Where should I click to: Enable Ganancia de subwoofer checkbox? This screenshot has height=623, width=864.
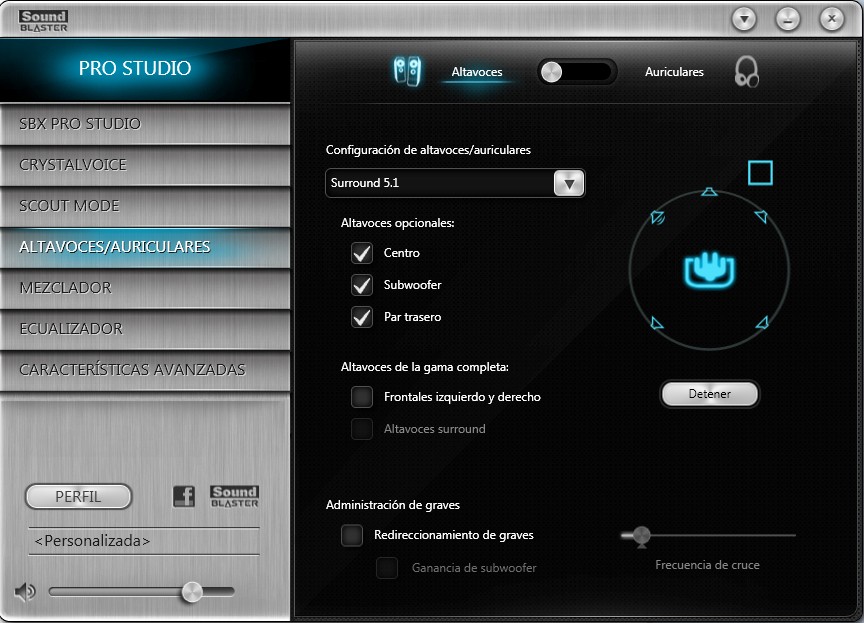point(387,567)
